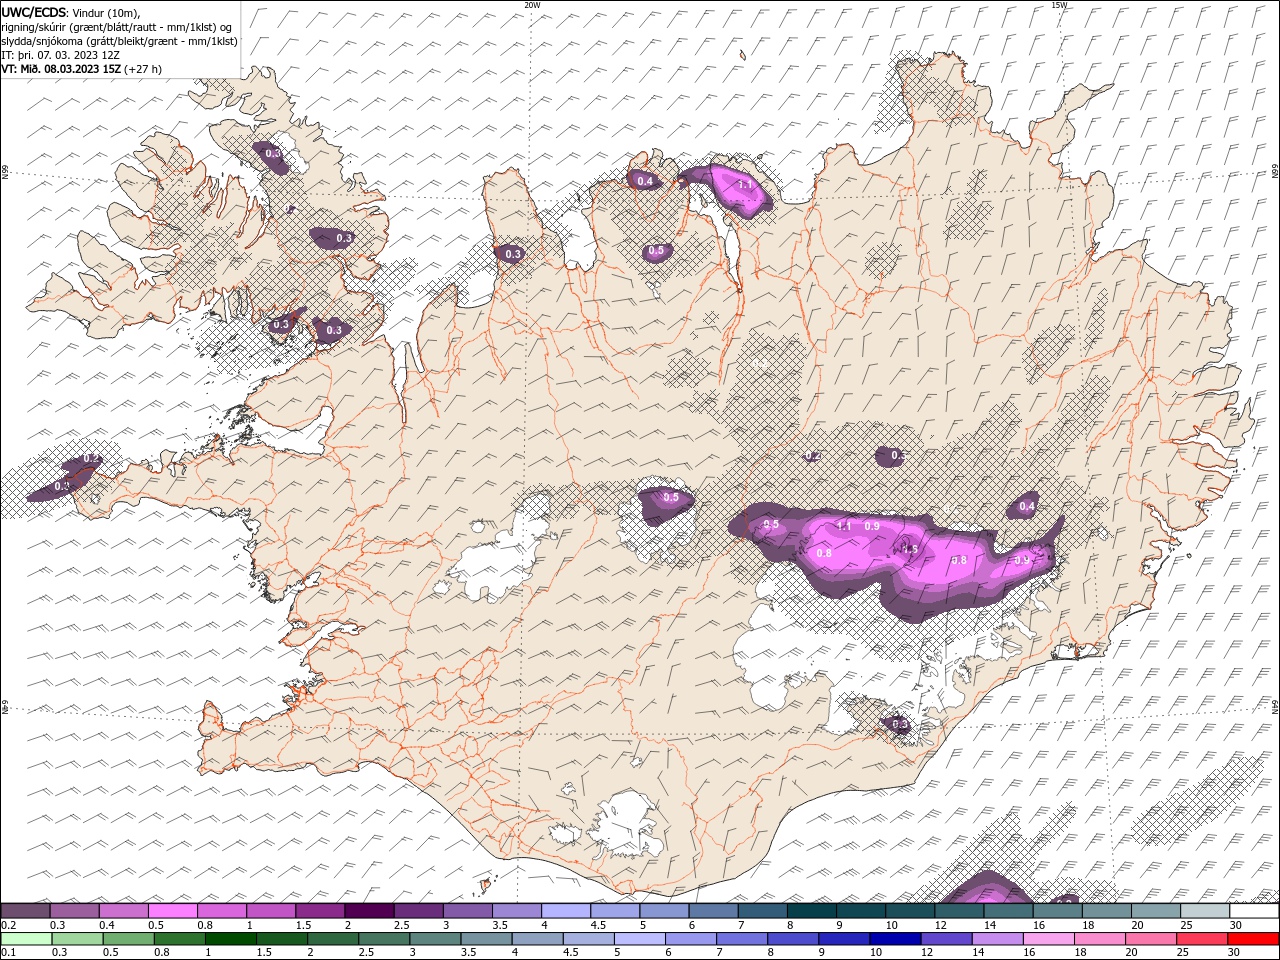Viewport: 1280px width, 960px height.
Task: Select the light pink swatch labeled 16 in bottom row
Action: click(1048, 939)
